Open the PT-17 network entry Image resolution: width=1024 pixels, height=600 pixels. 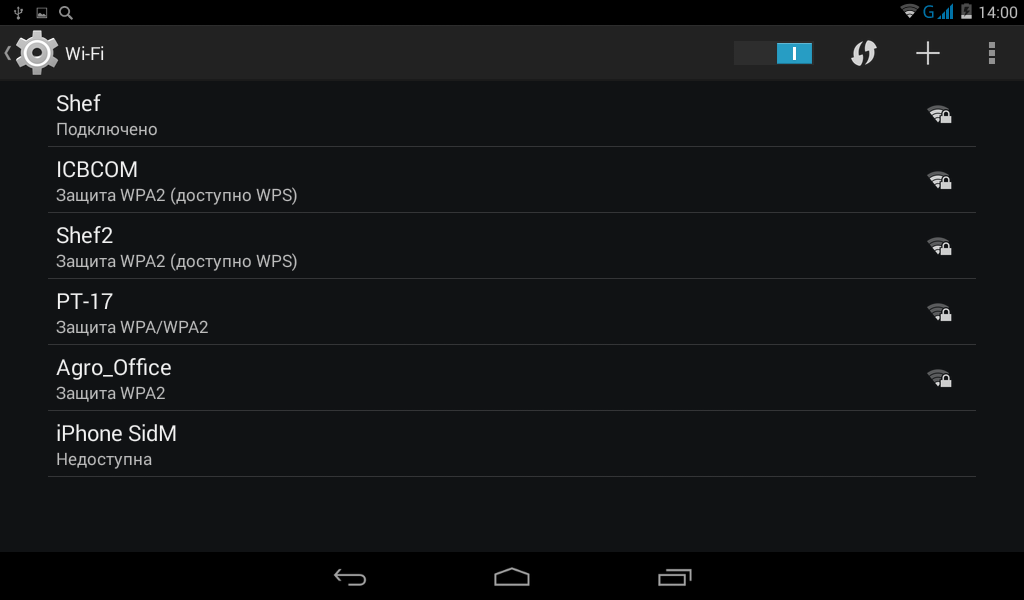(x=512, y=312)
